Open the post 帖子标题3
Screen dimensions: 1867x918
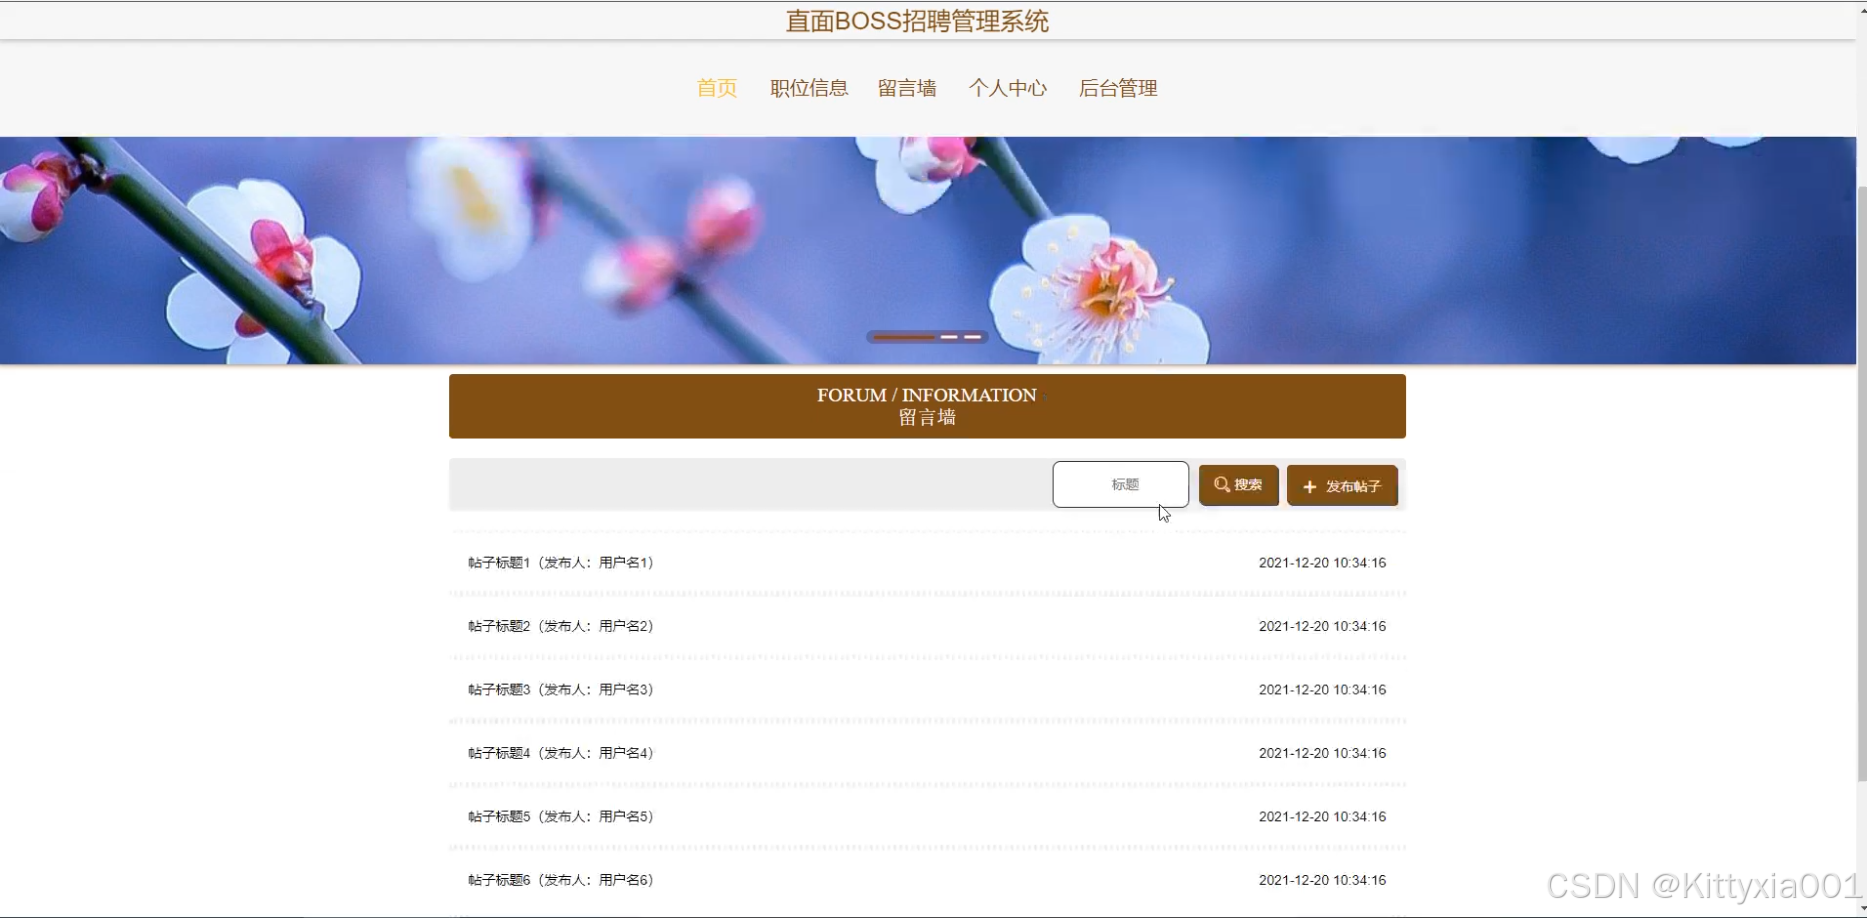(559, 689)
